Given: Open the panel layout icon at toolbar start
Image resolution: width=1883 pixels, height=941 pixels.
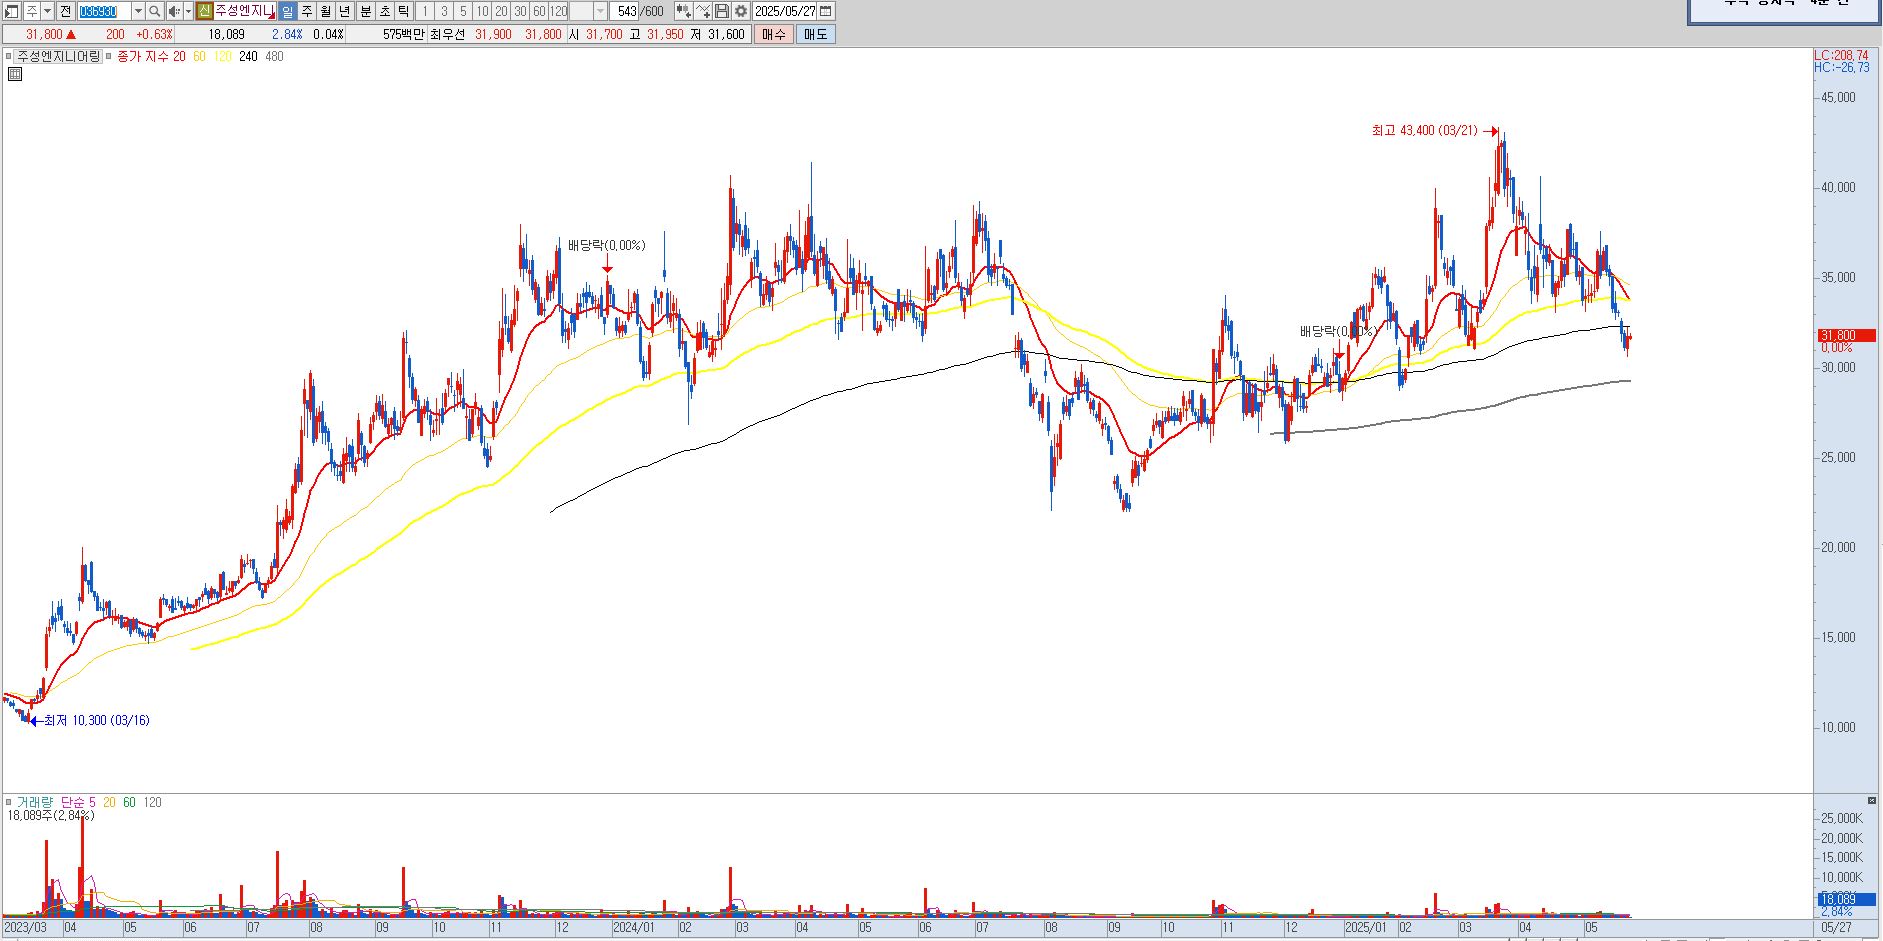Looking at the screenshot, I should 12,11.
